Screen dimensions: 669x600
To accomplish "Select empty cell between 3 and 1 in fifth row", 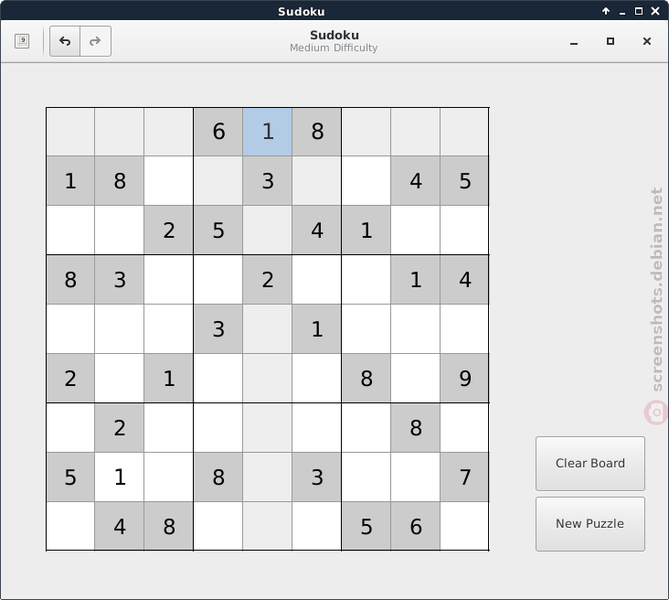I will [x=268, y=329].
